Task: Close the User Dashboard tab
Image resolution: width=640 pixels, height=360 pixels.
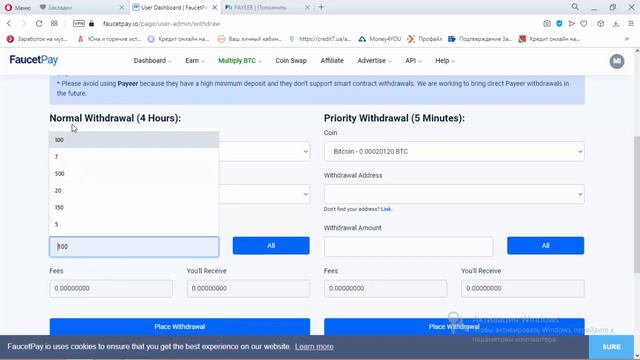Action: [x=214, y=7]
